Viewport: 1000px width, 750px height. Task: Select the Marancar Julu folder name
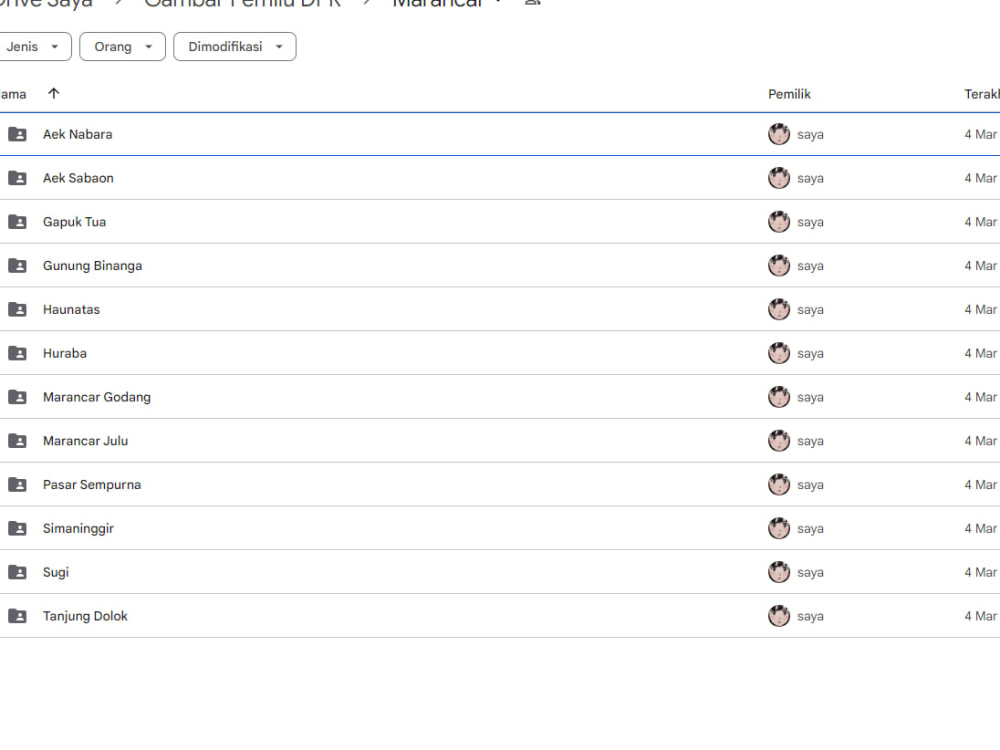pyautogui.click(x=85, y=441)
